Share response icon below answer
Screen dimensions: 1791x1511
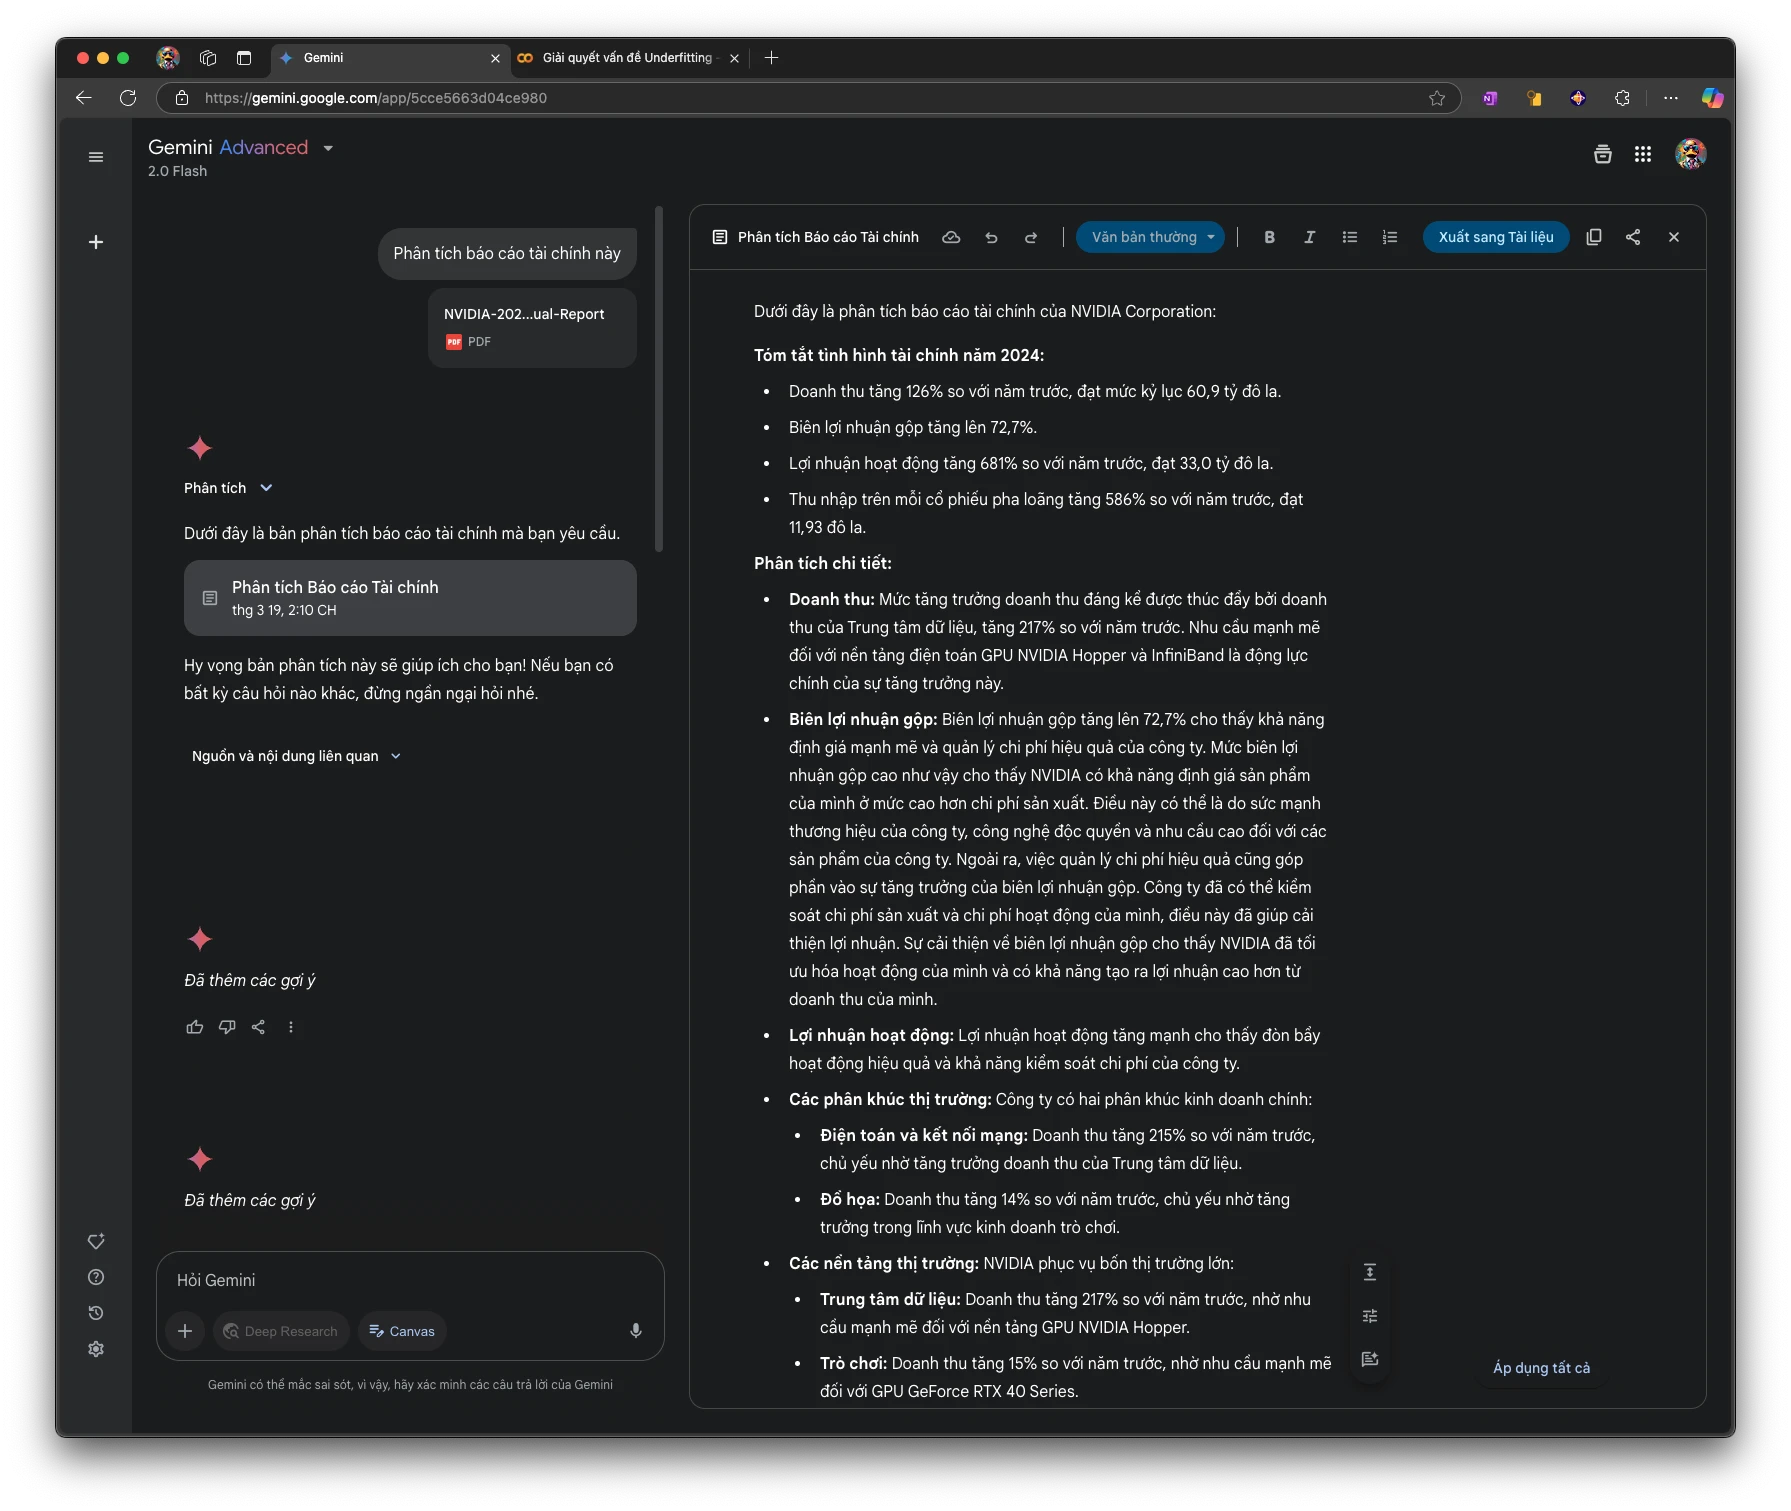(x=258, y=1027)
